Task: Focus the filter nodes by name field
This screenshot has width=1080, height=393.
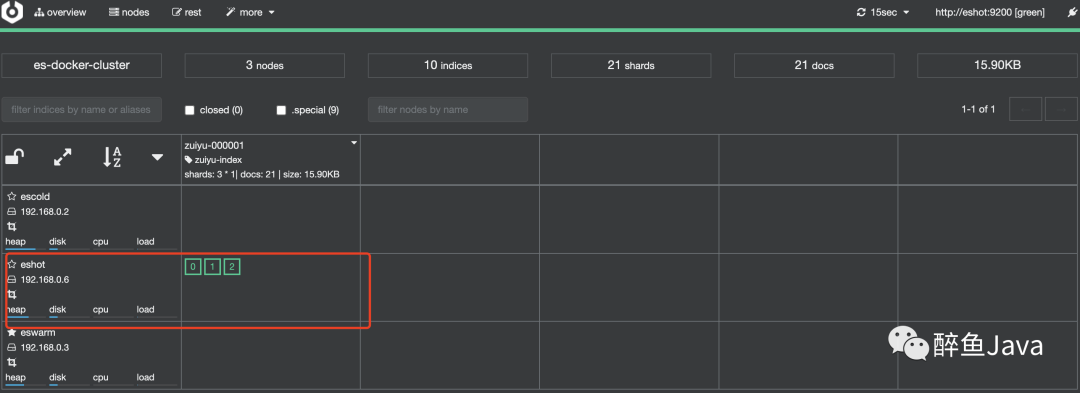Action: [x=448, y=109]
